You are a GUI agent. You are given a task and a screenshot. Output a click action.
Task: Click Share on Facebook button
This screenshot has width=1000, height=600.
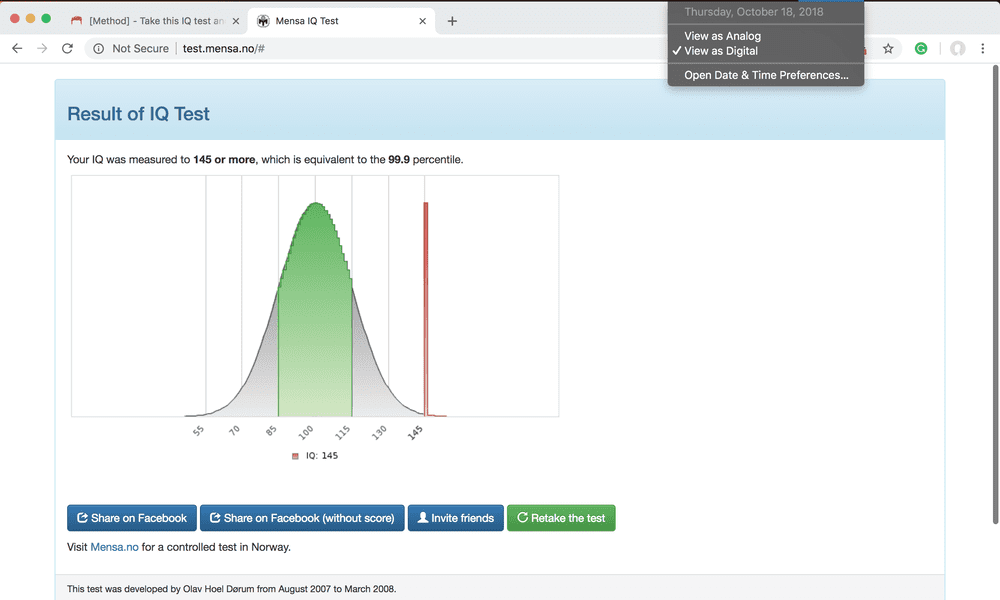(x=132, y=518)
